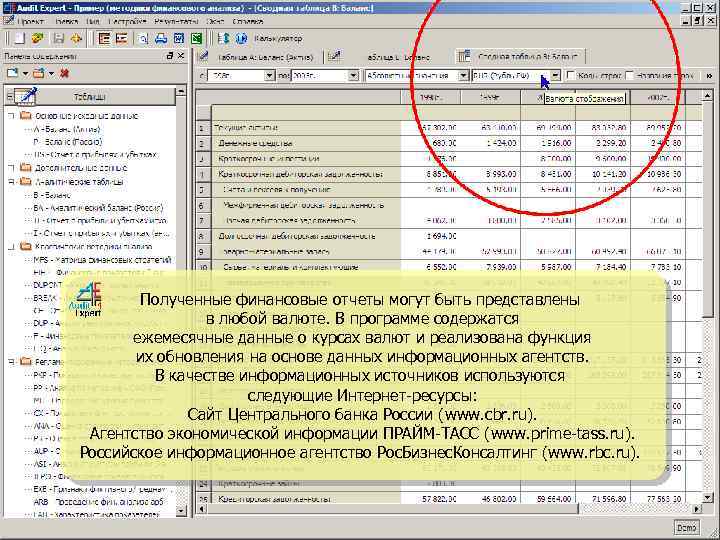Collapse the Основные исходные данные folder
This screenshot has width=720, height=540.
tap(11, 116)
